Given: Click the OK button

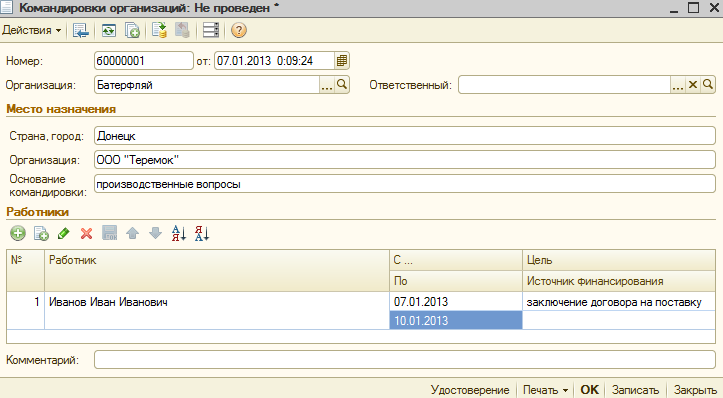Looking at the screenshot, I should pos(589,390).
